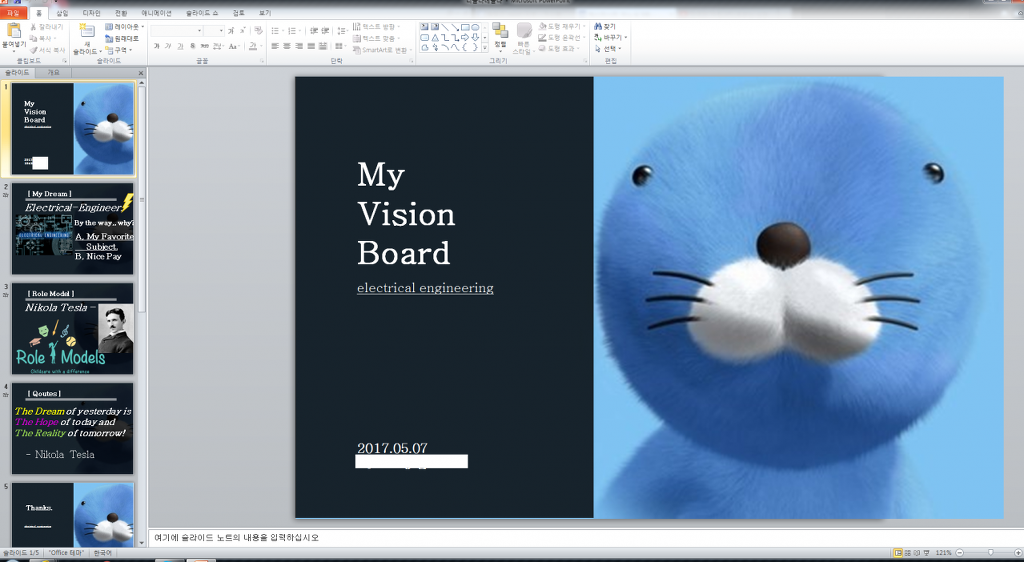
Task: Switch to the Insert (삽입) ribbon tab
Action: pyautogui.click(x=62, y=12)
